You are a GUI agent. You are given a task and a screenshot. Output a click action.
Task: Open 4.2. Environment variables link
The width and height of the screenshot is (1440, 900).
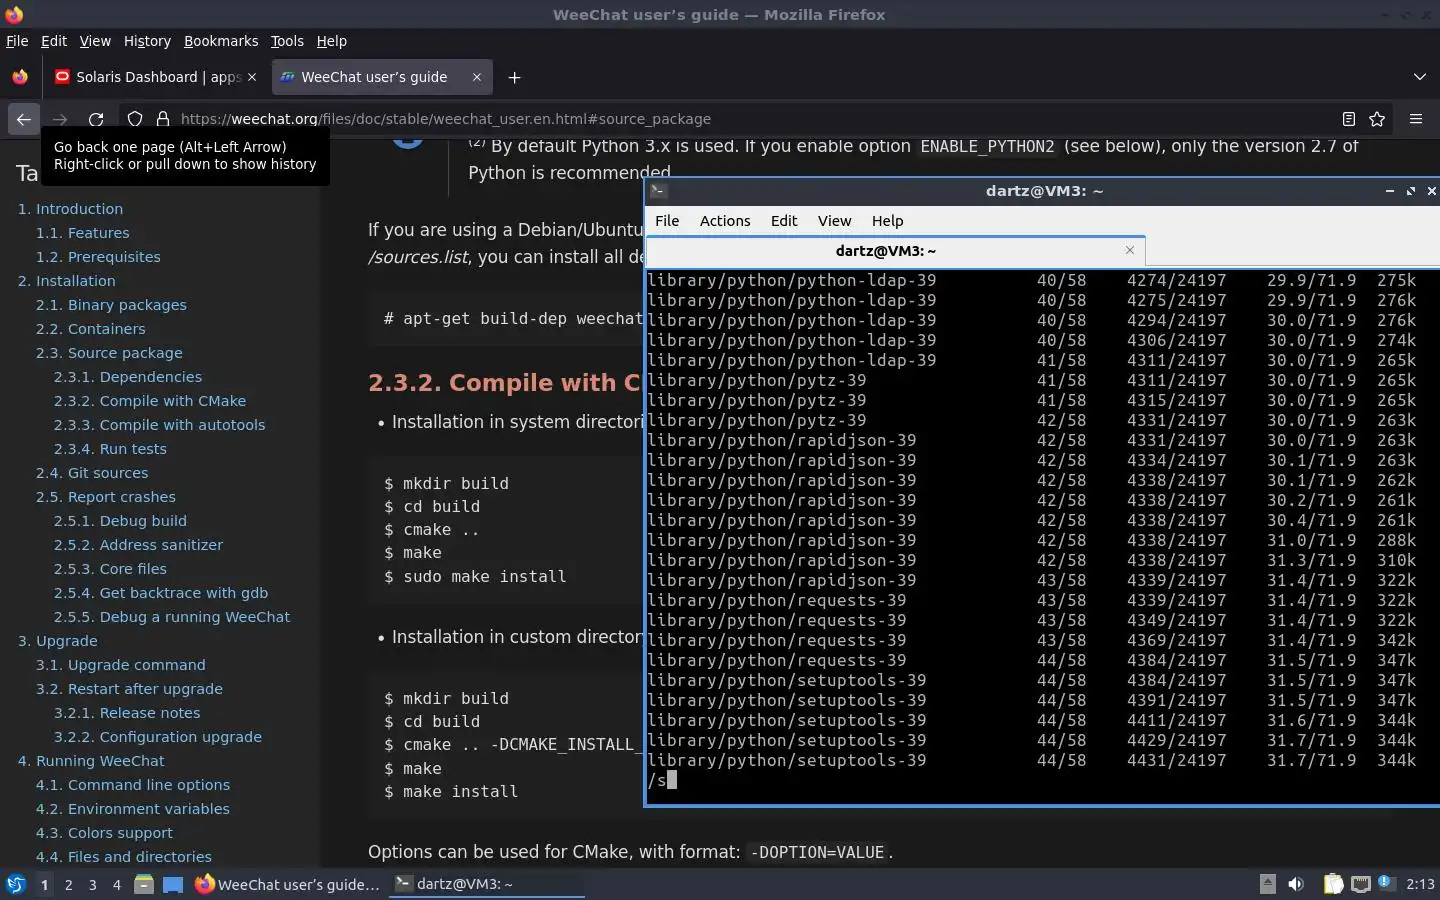(x=133, y=809)
